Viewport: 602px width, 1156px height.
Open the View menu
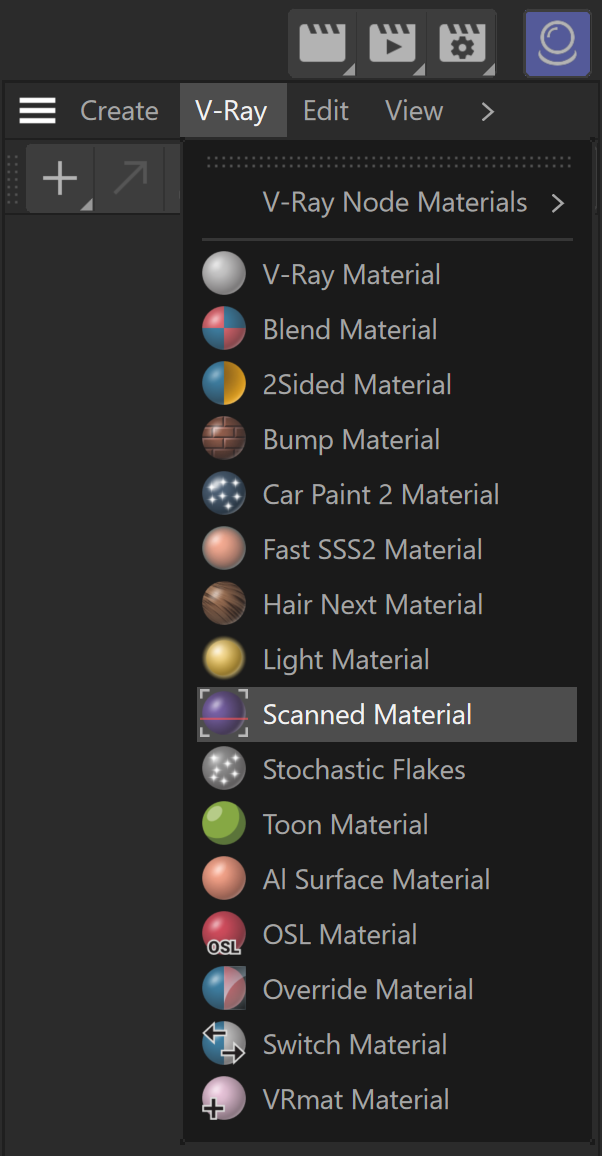pyautogui.click(x=414, y=111)
